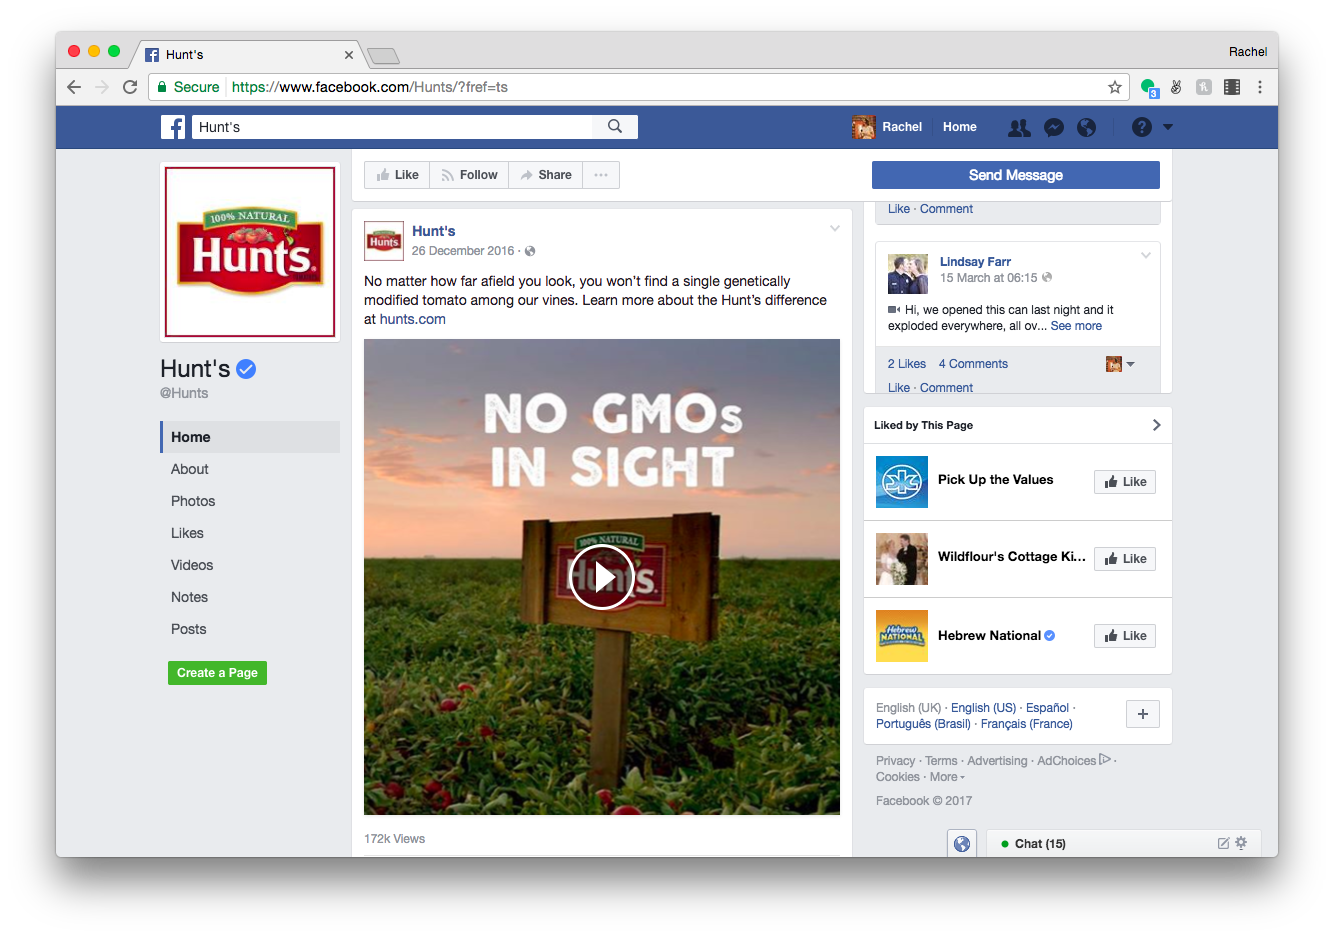This screenshot has width=1334, height=937.
Task: Click the Hunt's page profile logo
Action: 250,252
